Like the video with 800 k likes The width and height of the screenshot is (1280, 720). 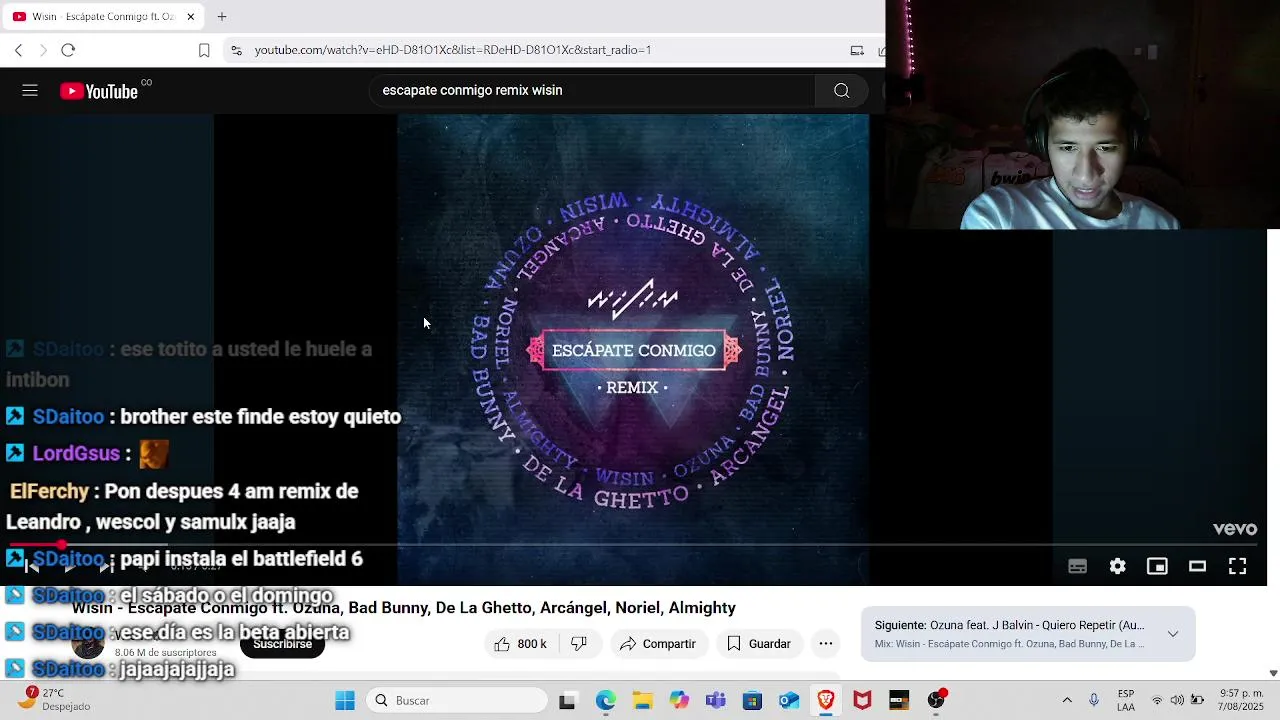[x=520, y=644]
